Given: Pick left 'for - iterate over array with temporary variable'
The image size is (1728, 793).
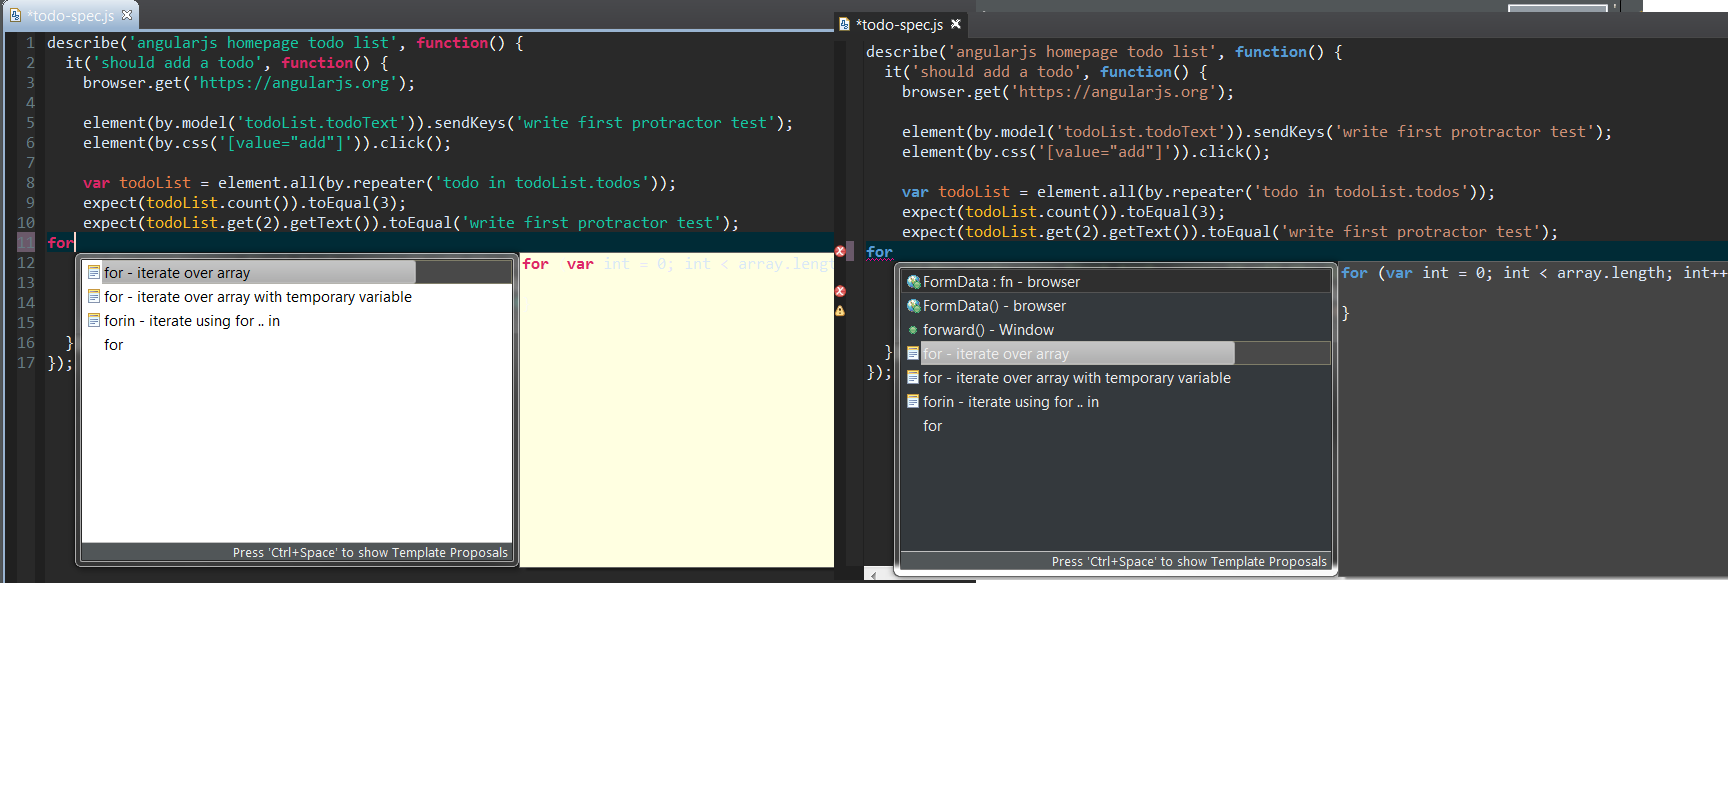Looking at the screenshot, I should click(257, 297).
